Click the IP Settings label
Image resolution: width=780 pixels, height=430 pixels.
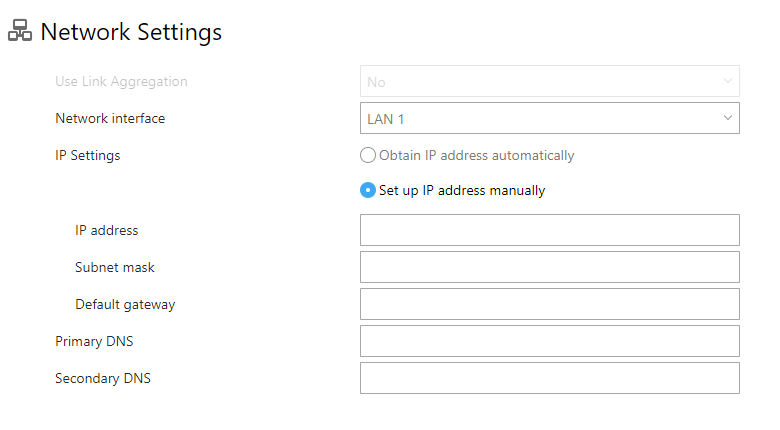point(88,156)
